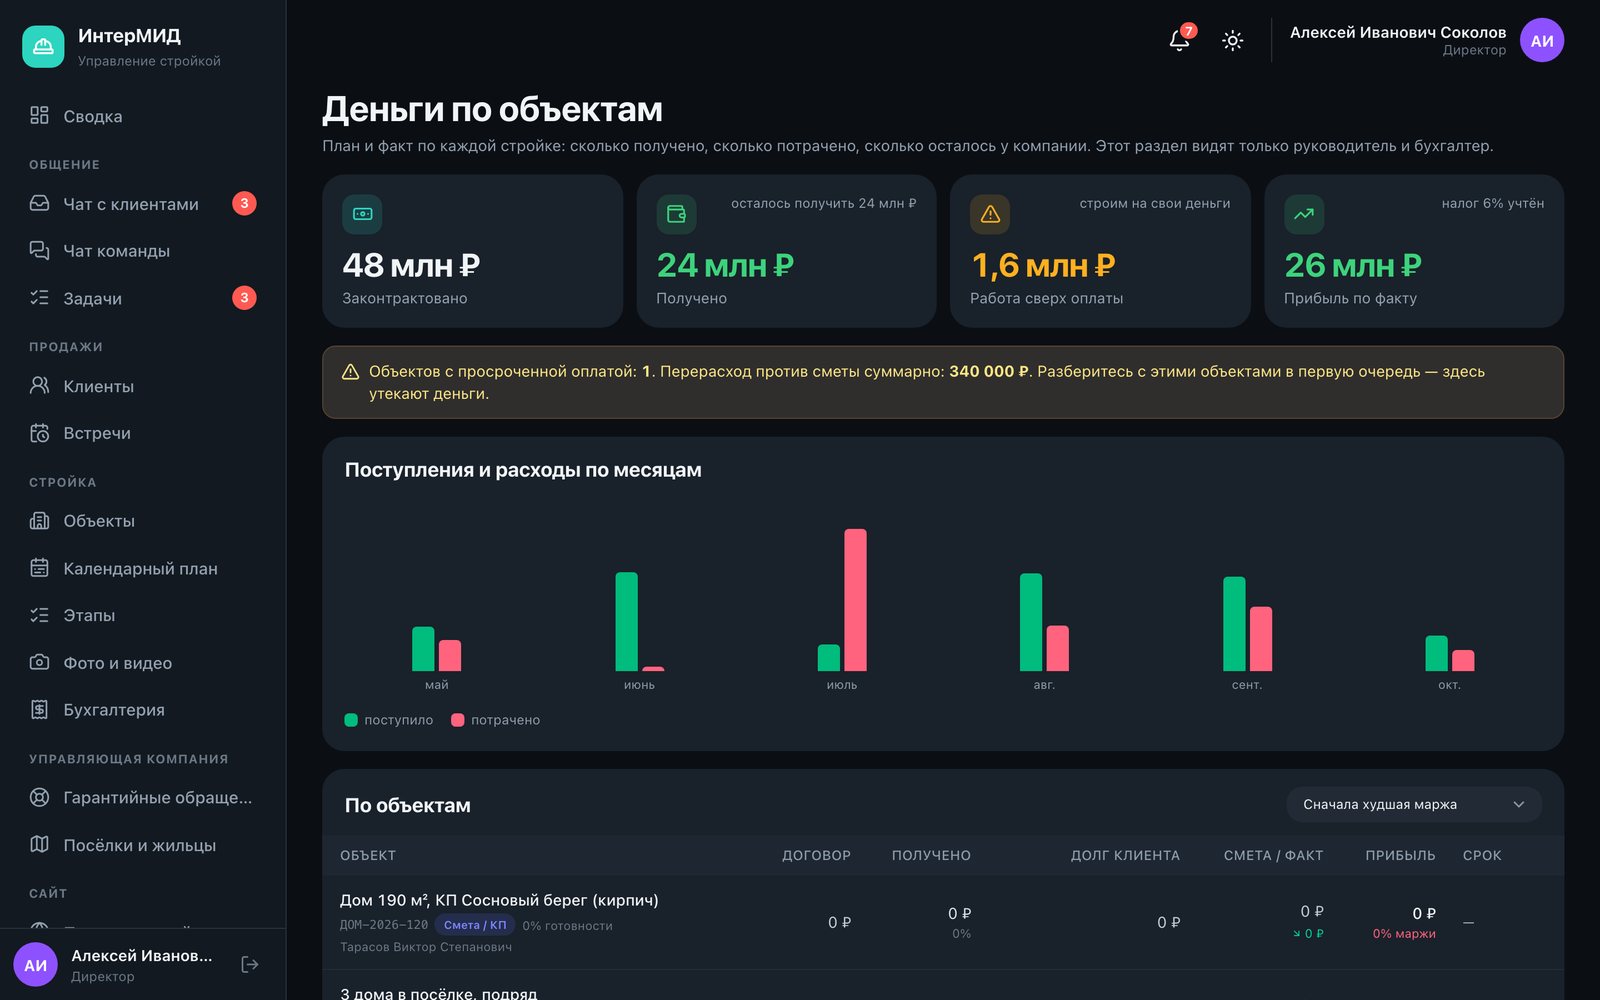Image resolution: width=1600 pixels, height=1000 pixels.
Task: Open Чат с клиентами
Action: (x=143, y=203)
